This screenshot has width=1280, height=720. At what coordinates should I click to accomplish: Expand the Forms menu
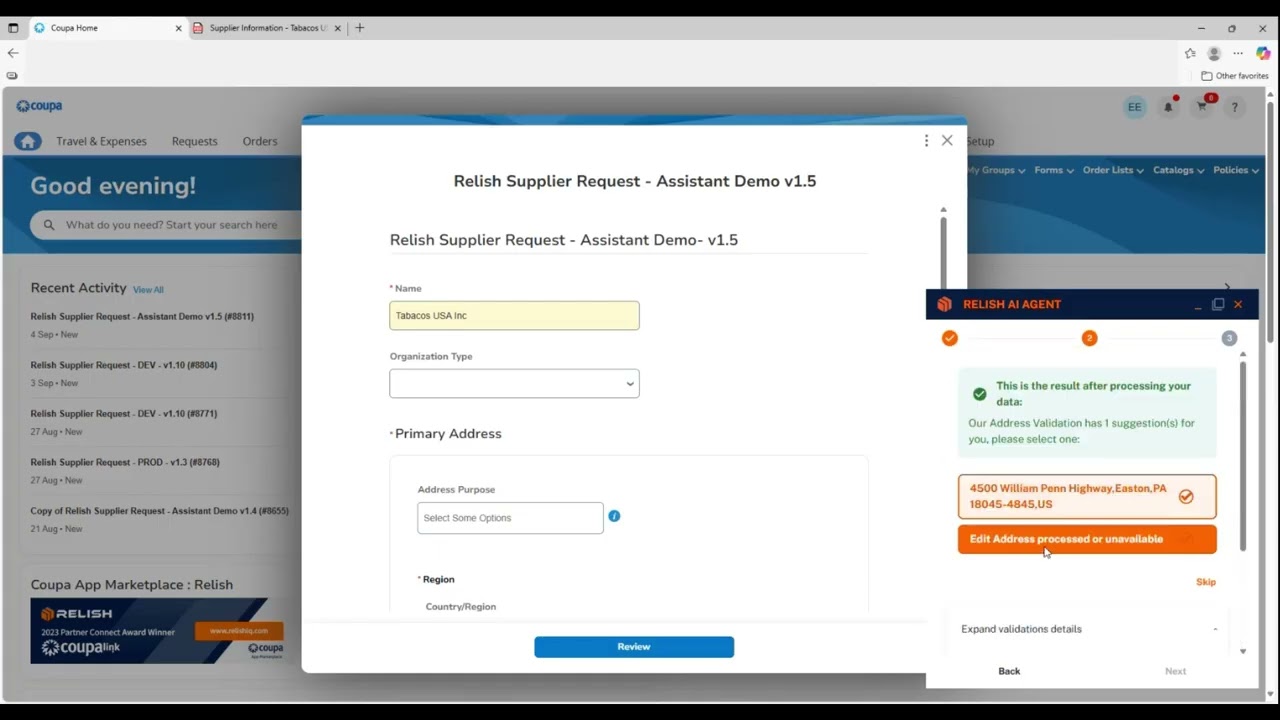click(x=1054, y=170)
